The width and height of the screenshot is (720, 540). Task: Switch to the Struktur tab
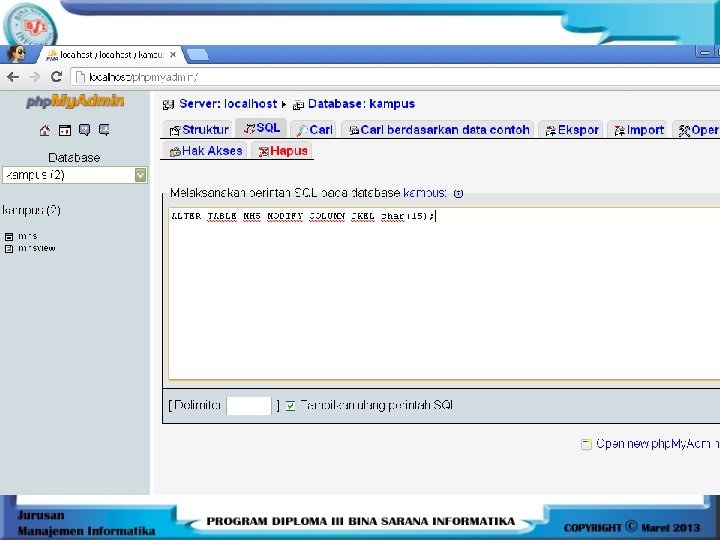[x=199, y=130]
